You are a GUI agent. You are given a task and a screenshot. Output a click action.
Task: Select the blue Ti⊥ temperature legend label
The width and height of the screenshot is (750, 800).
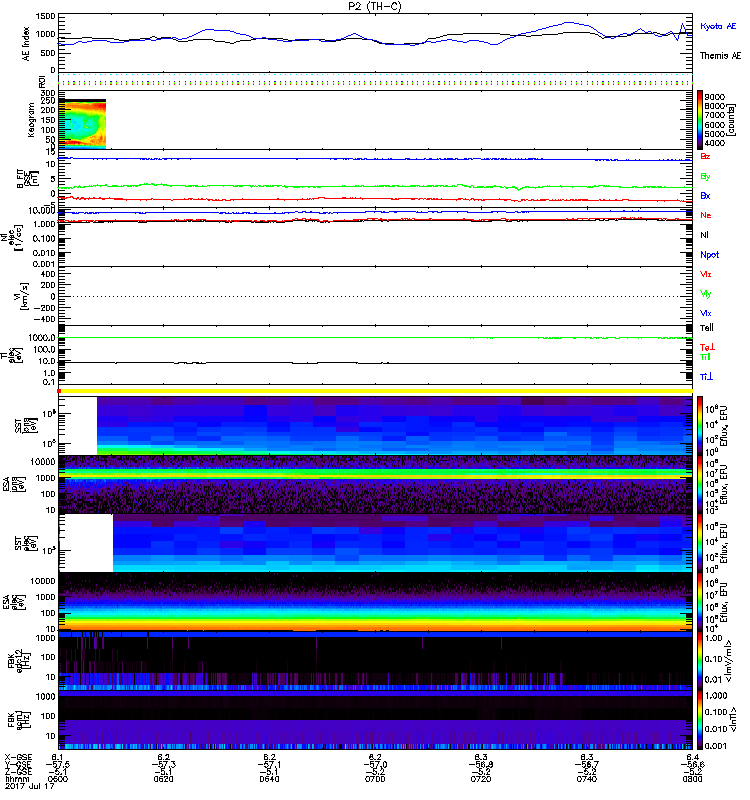coord(706,377)
